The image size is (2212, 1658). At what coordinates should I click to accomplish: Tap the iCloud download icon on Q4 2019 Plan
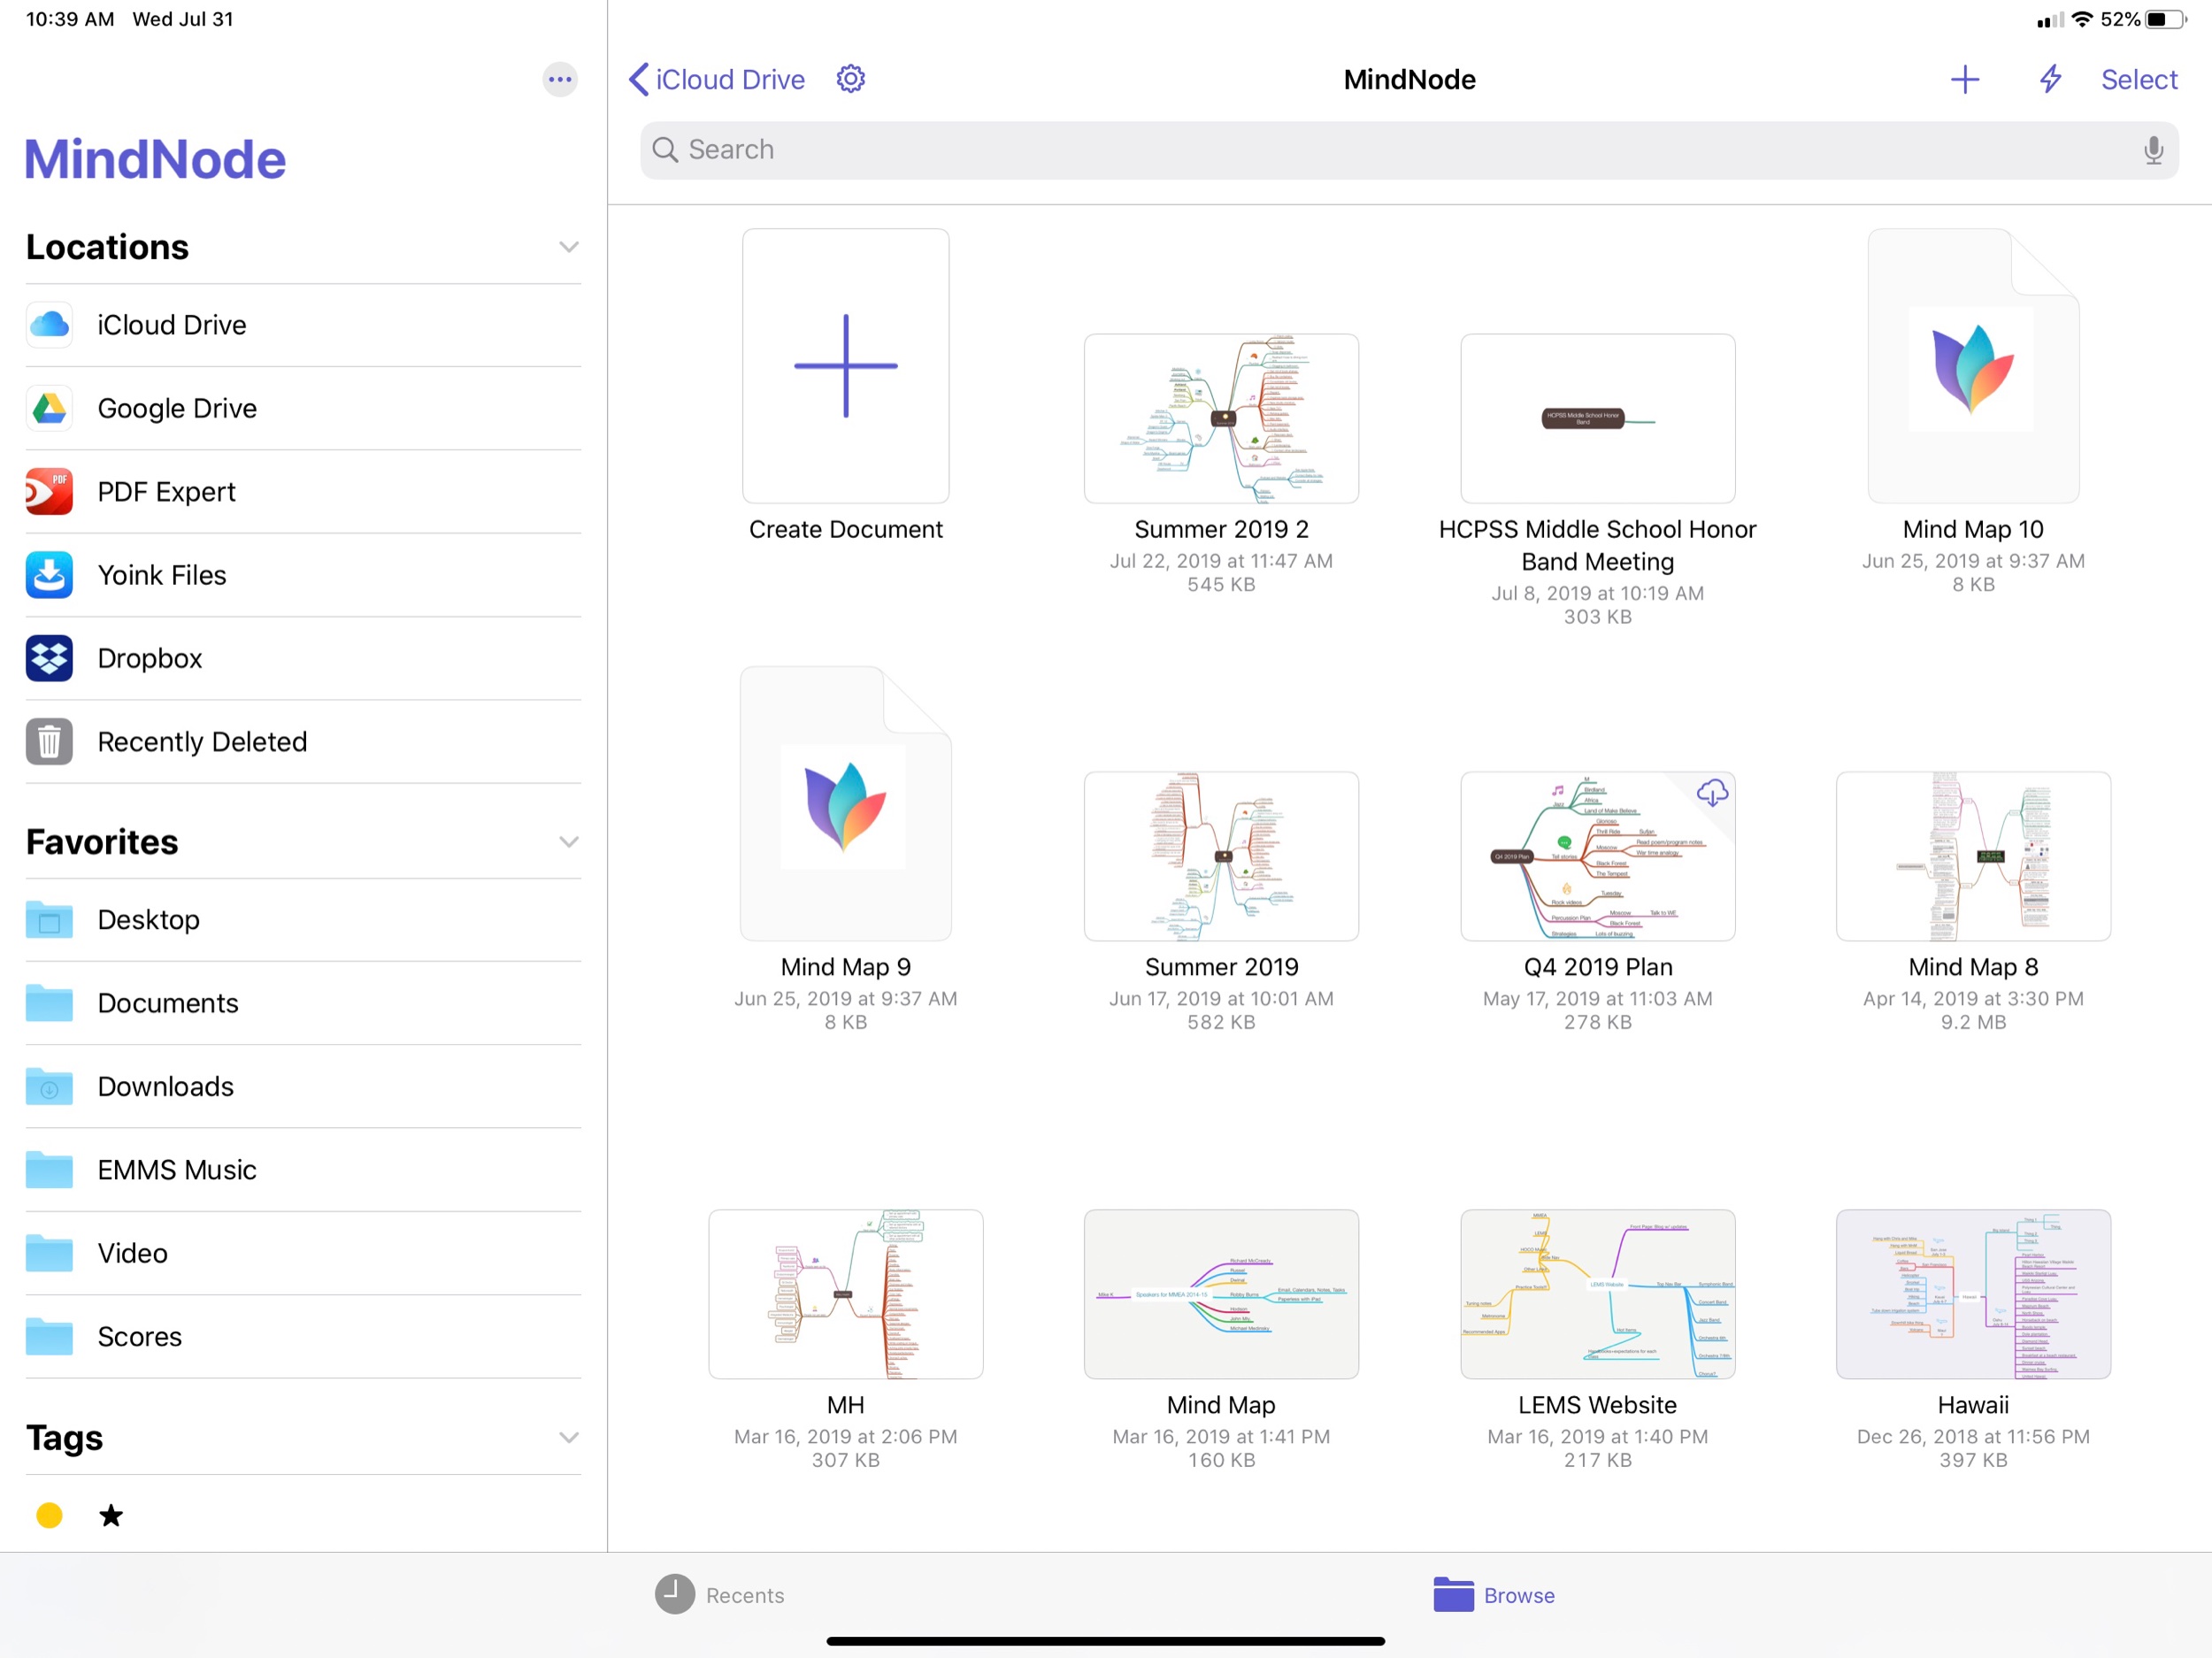[1712, 793]
